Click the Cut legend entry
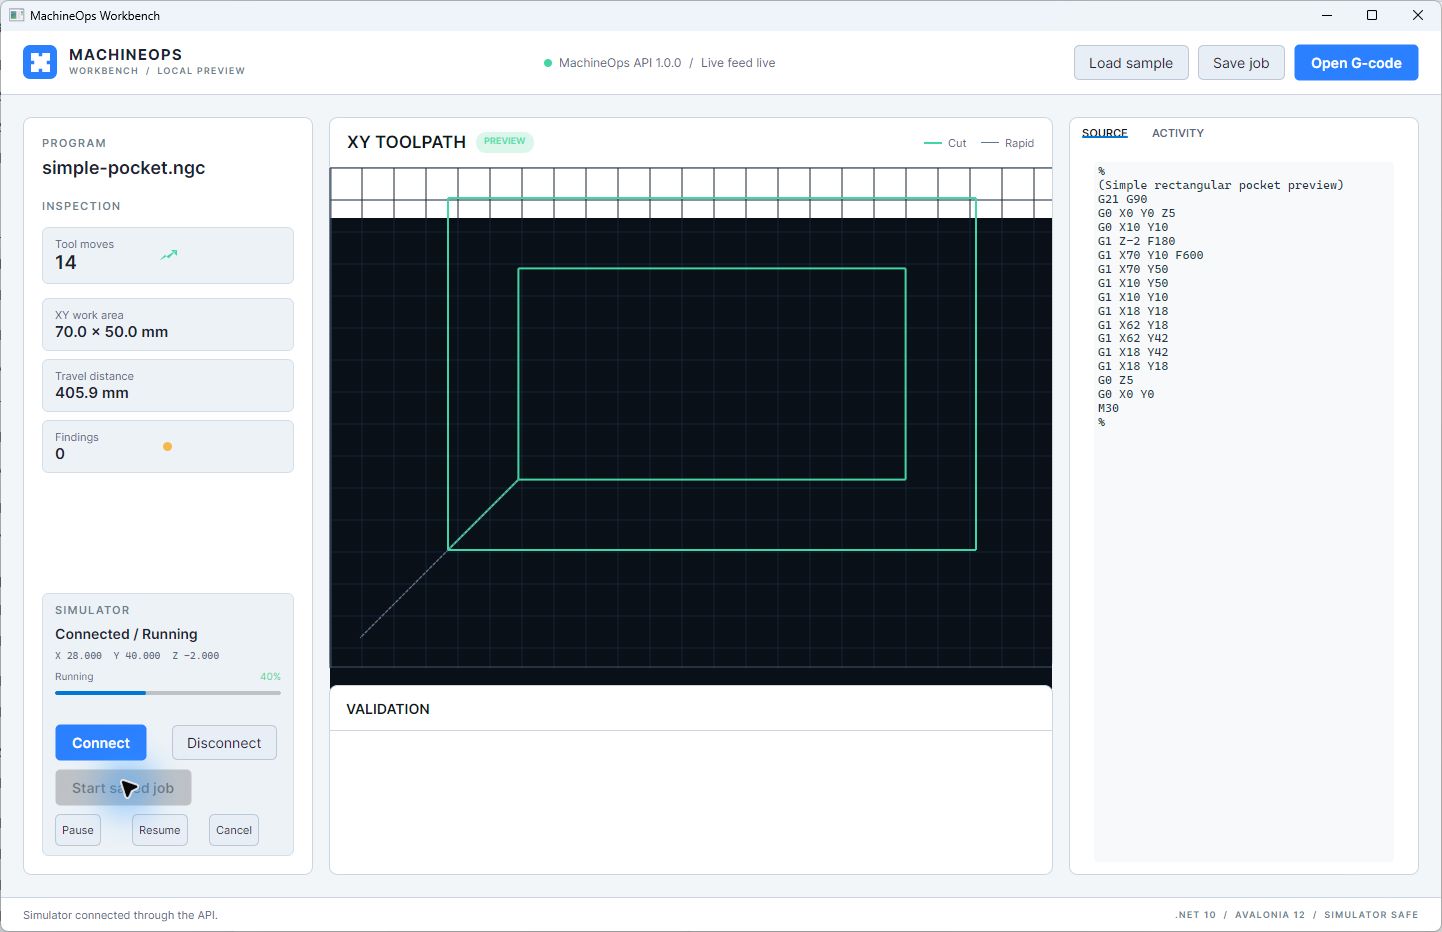Screen dimensions: 1442x932 pos(945,143)
